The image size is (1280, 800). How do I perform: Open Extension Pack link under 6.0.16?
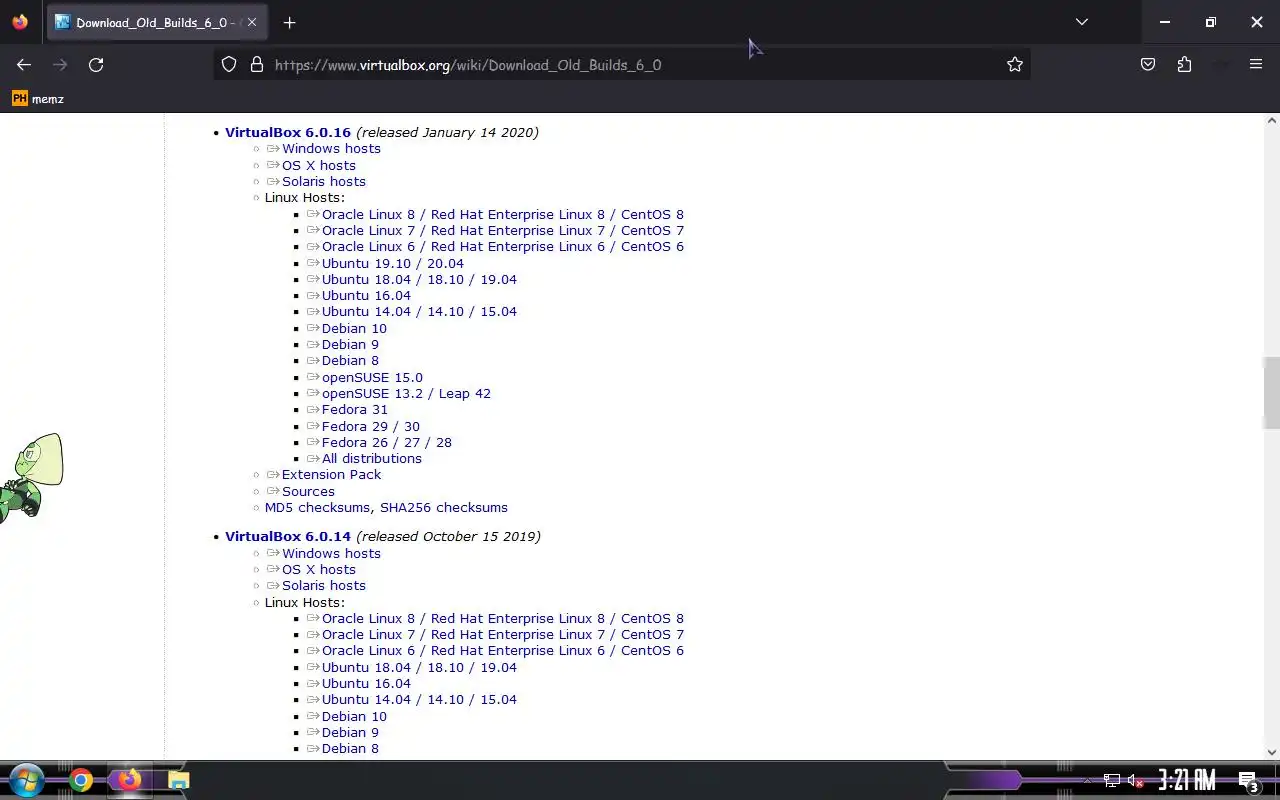pos(331,475)
